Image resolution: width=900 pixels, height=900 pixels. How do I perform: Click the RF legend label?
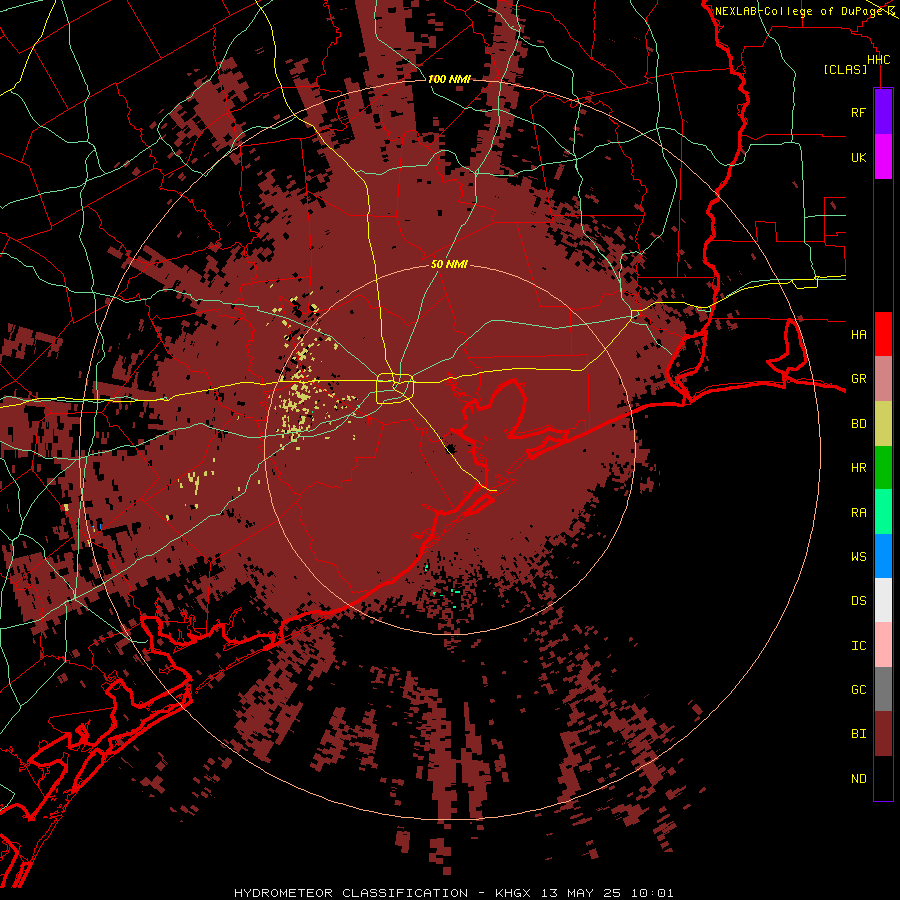858,112
